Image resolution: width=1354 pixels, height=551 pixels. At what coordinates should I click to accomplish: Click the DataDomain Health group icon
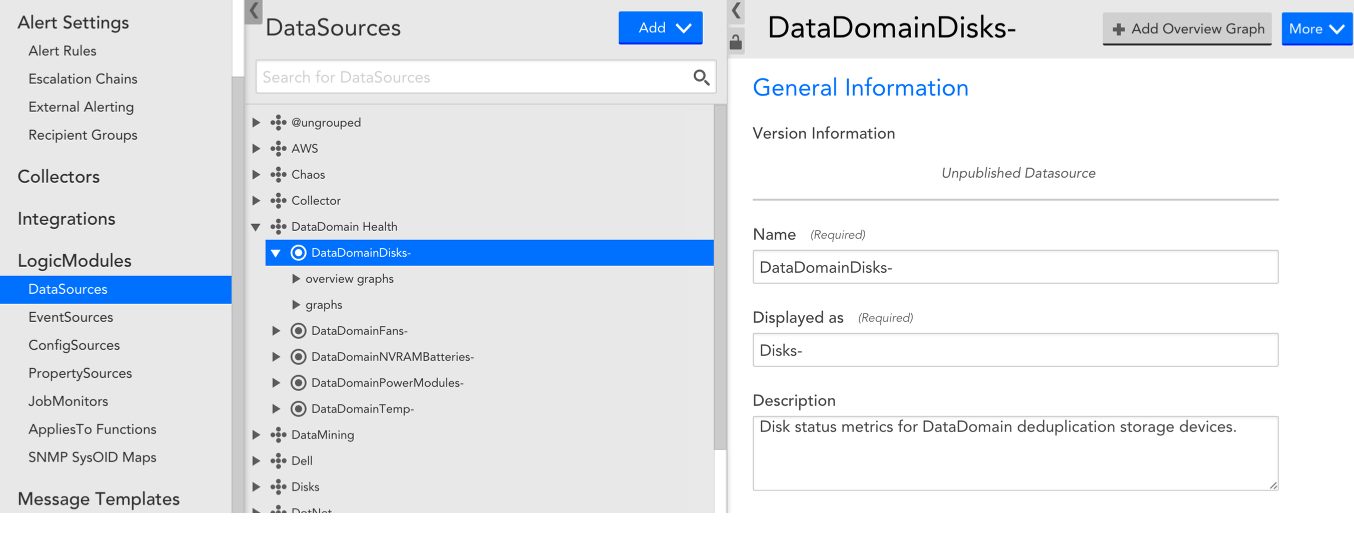click(278, 226)
